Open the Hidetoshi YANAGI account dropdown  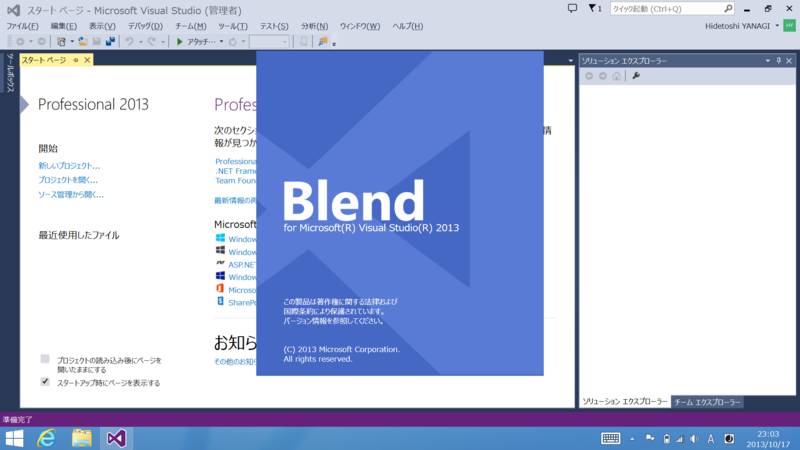pyautogui.click(x=777, y=26)
